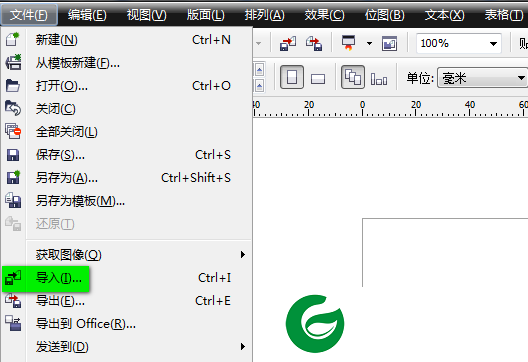The image size is (528, 362).
Task: Click the folder icon beside 打开
Action: 13,86
